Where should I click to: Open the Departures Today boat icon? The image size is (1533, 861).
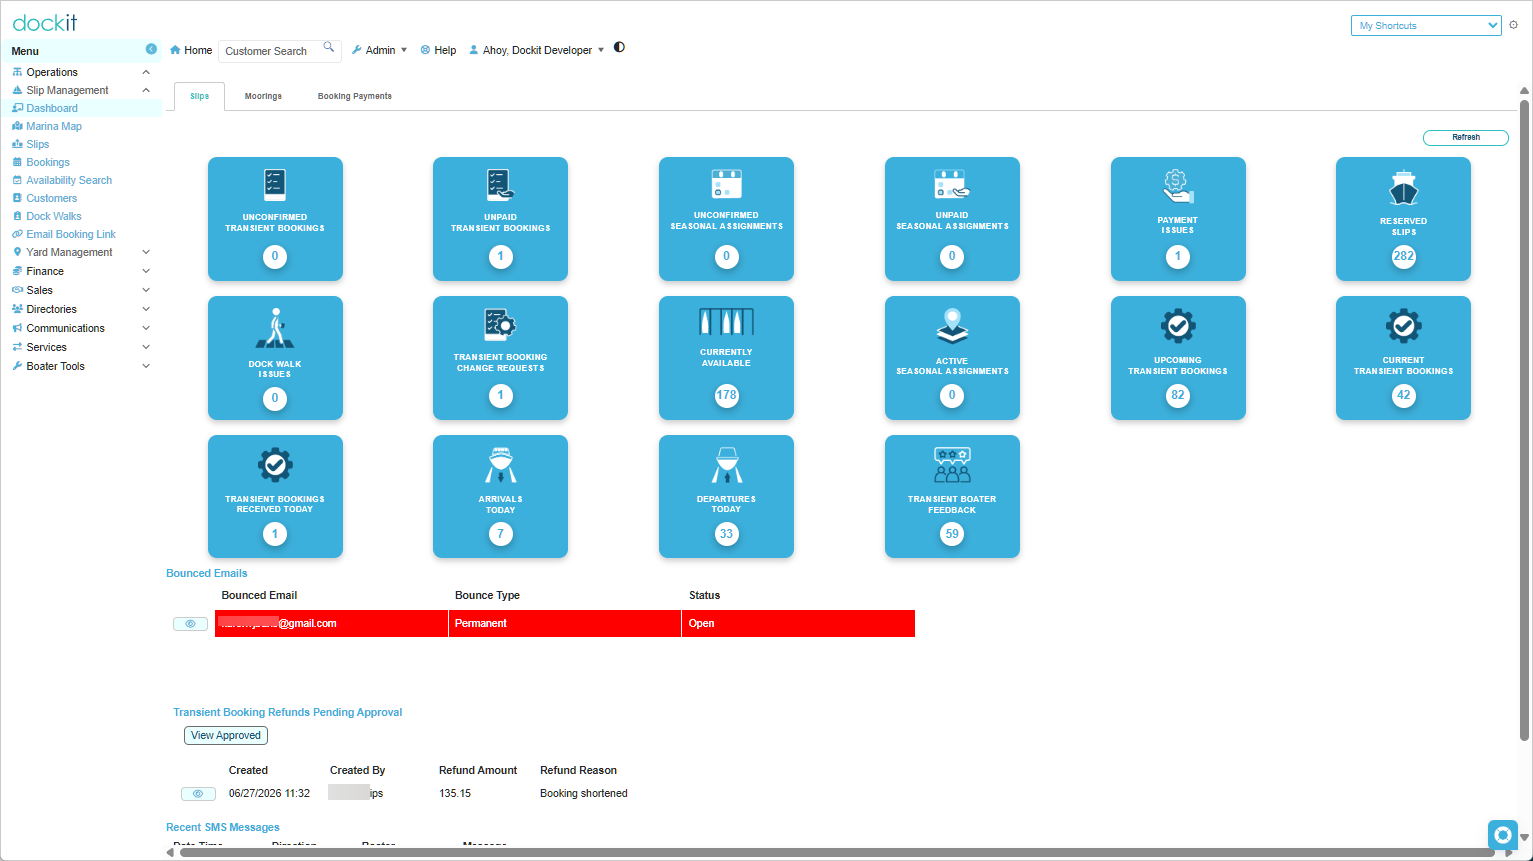point(726,465)
